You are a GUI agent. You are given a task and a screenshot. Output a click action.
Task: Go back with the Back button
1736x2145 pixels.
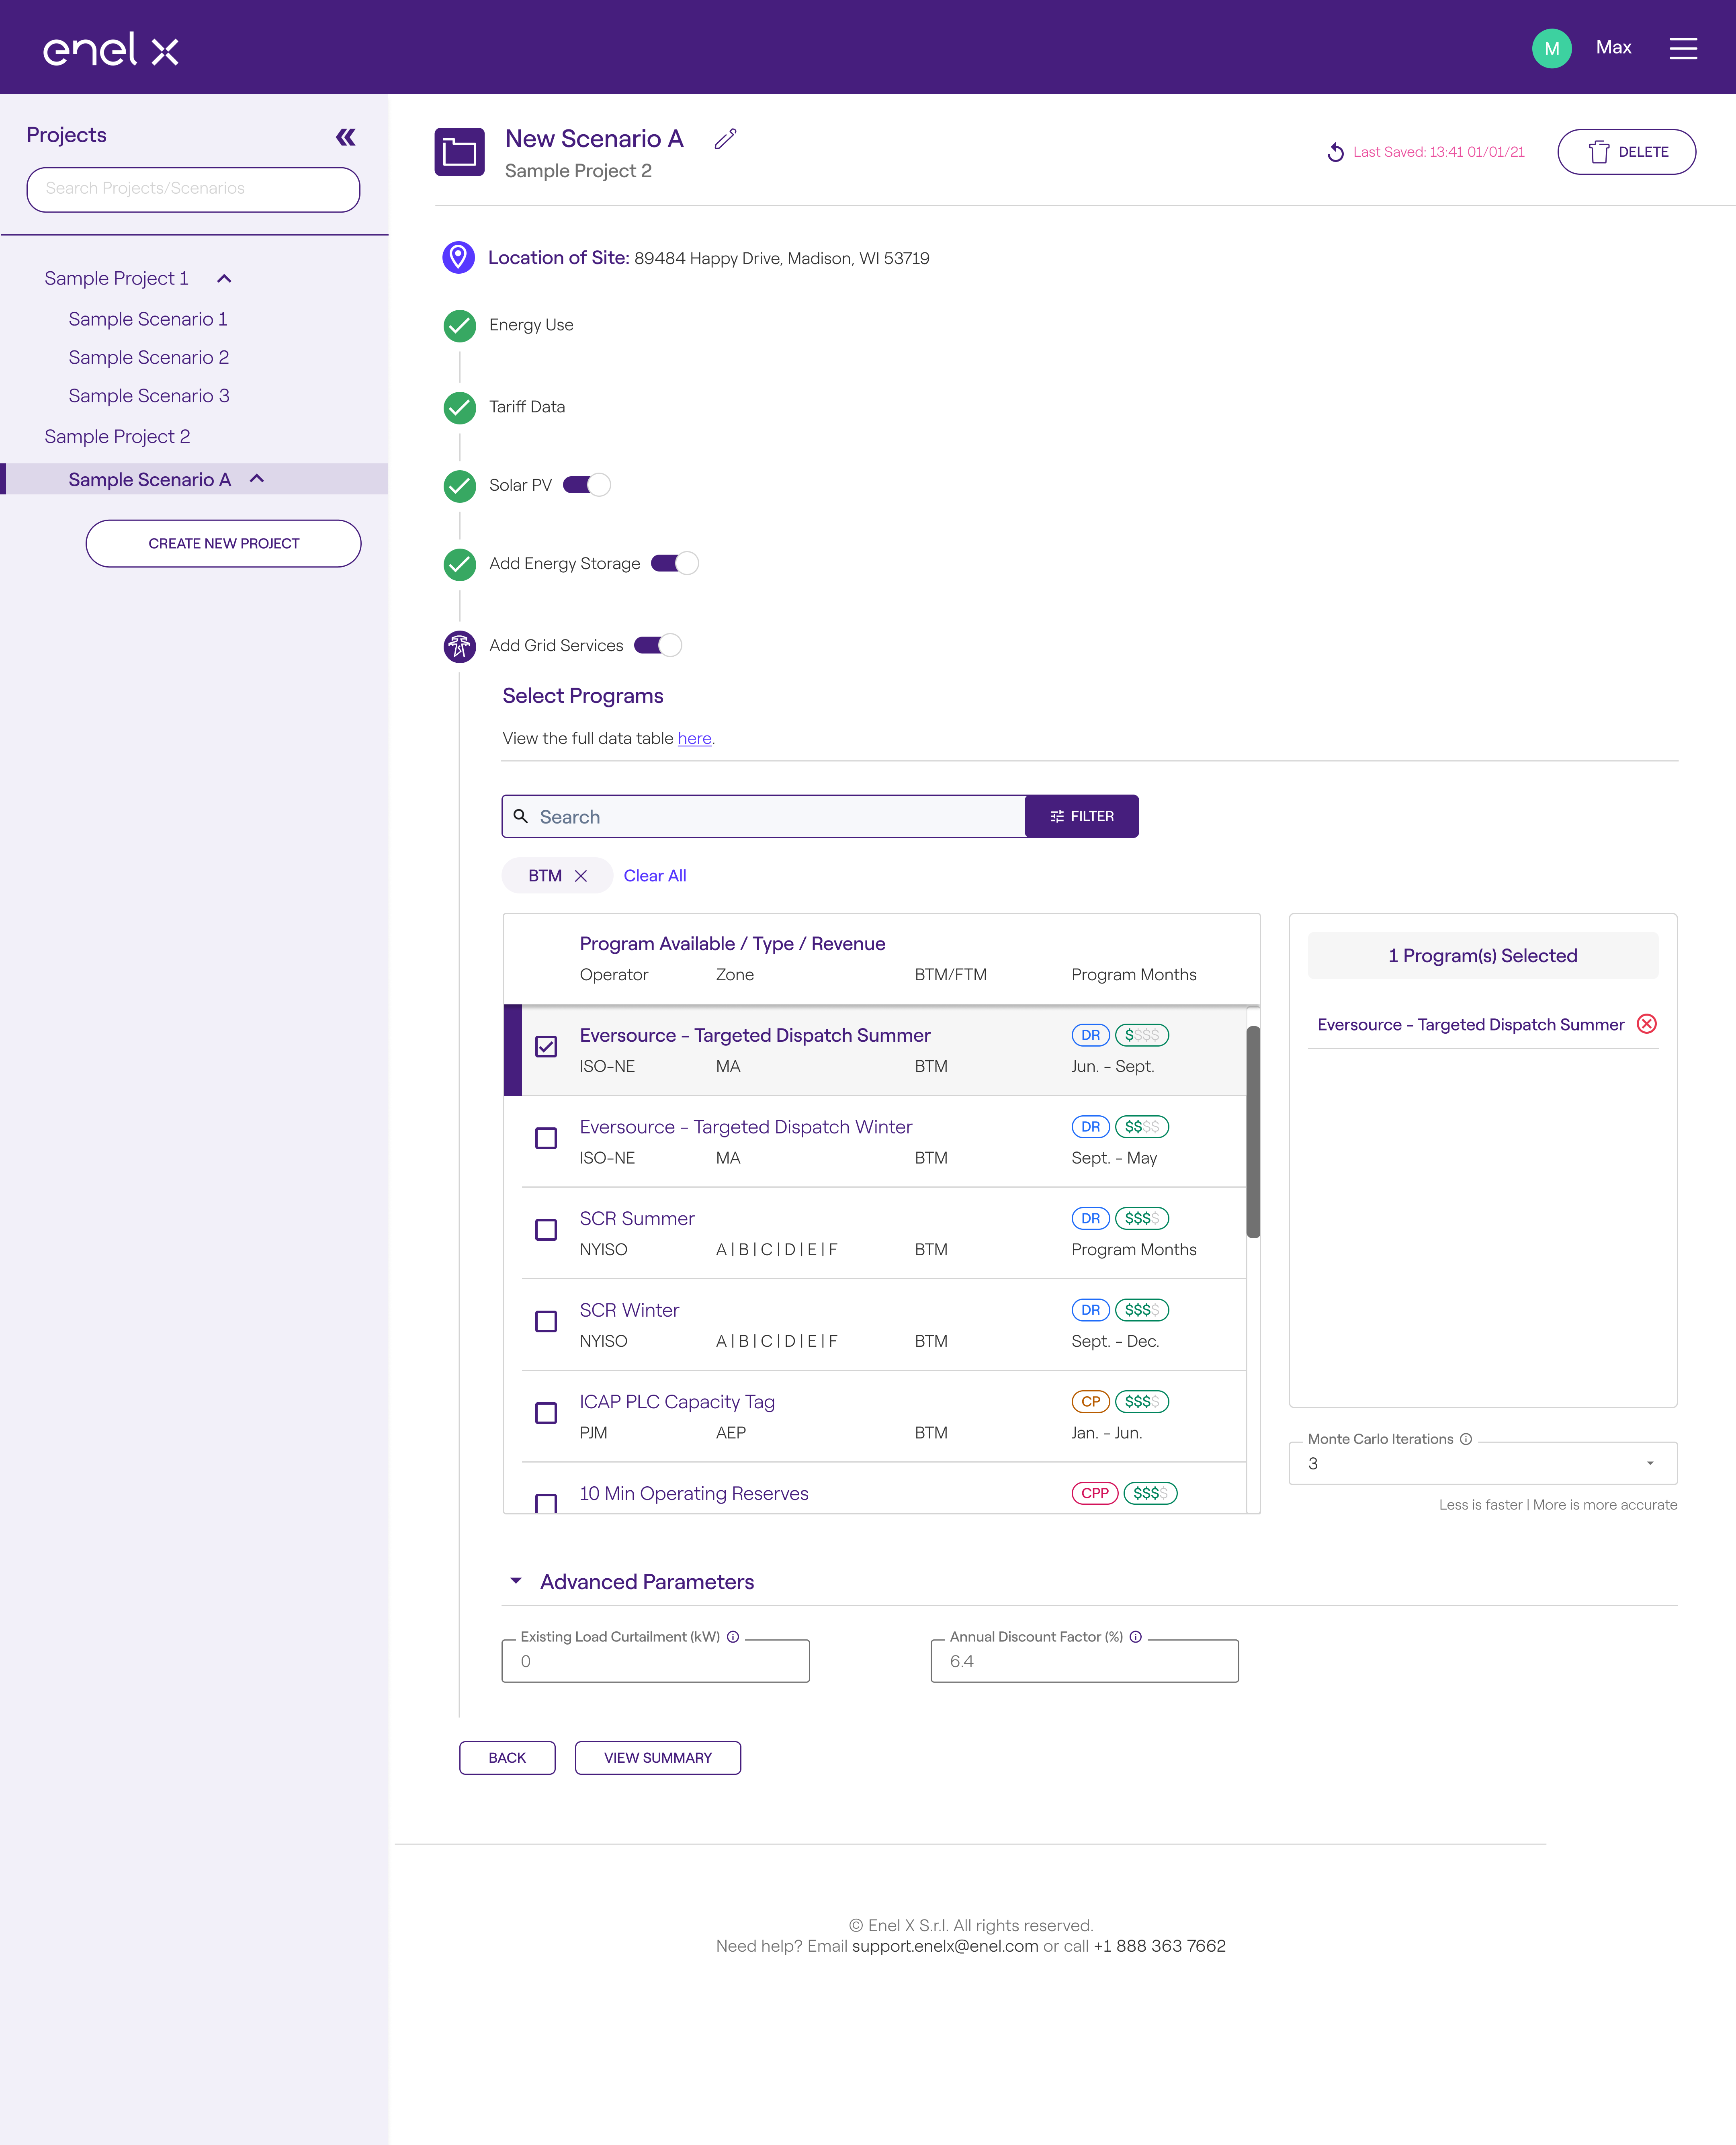507,1758
